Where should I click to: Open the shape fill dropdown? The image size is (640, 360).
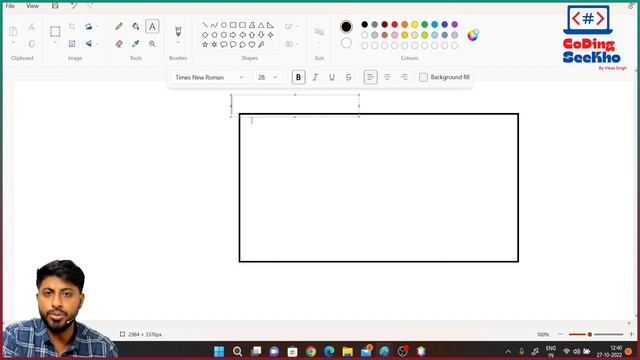(x=292, y=44)
